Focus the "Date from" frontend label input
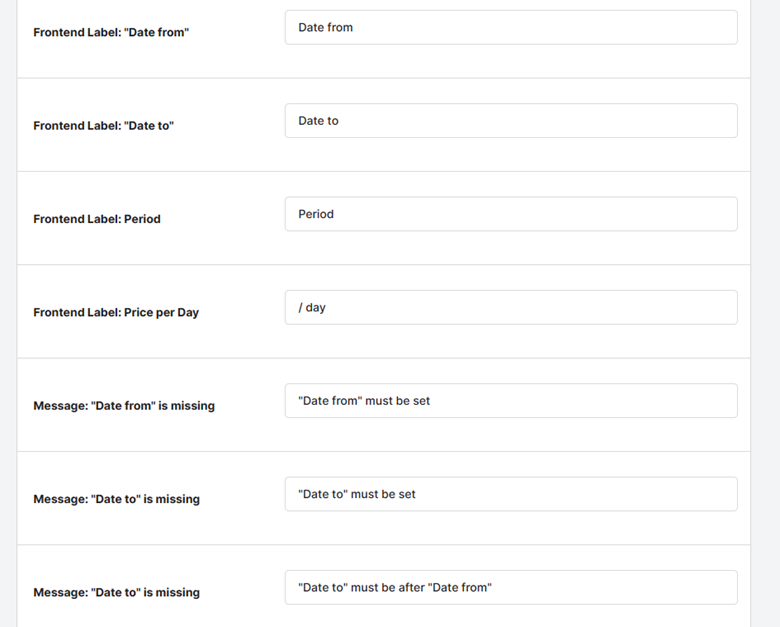This screenshot has height=627, width=780. pos(511,27)
